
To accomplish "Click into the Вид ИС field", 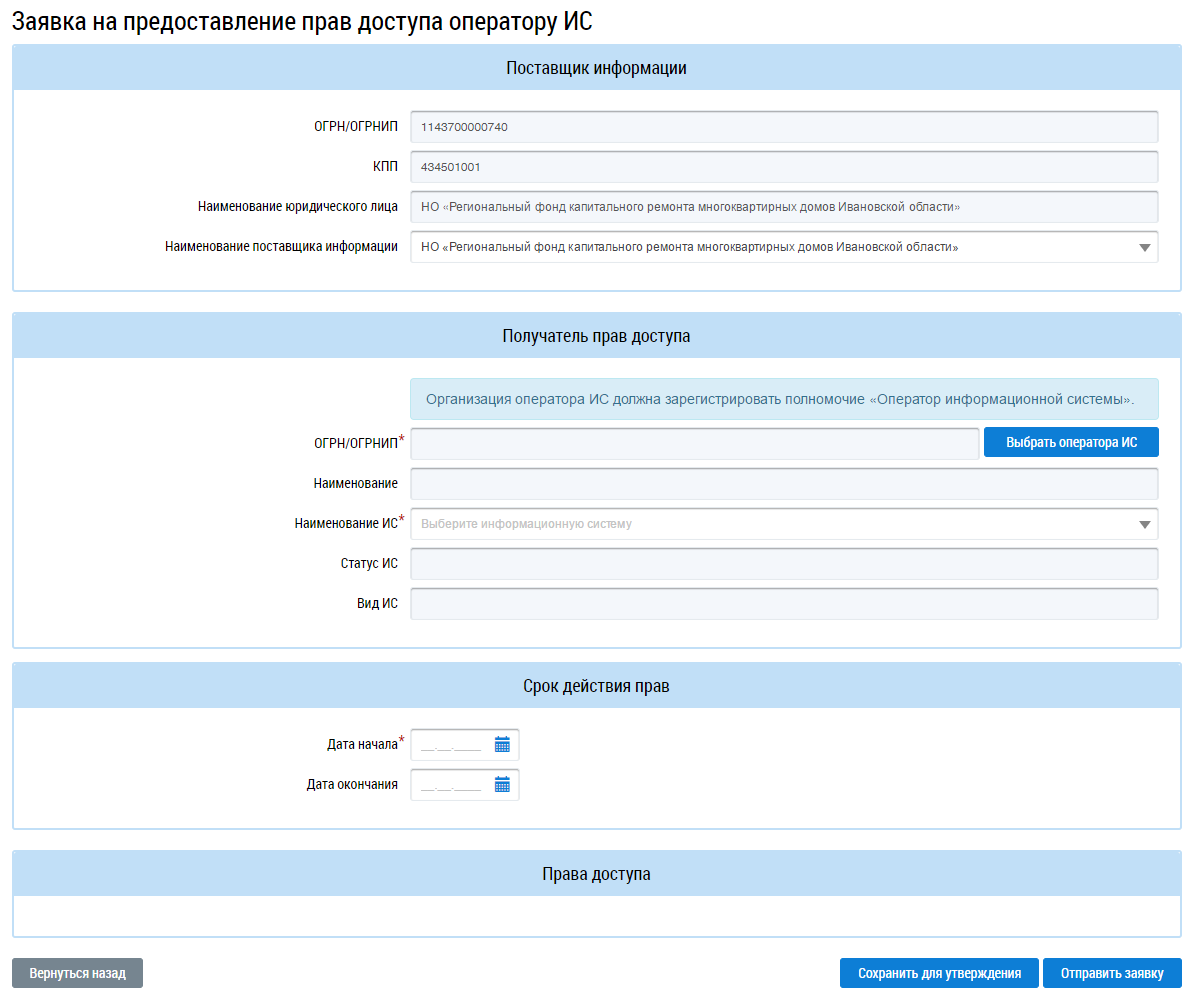I will click(784, 604).
